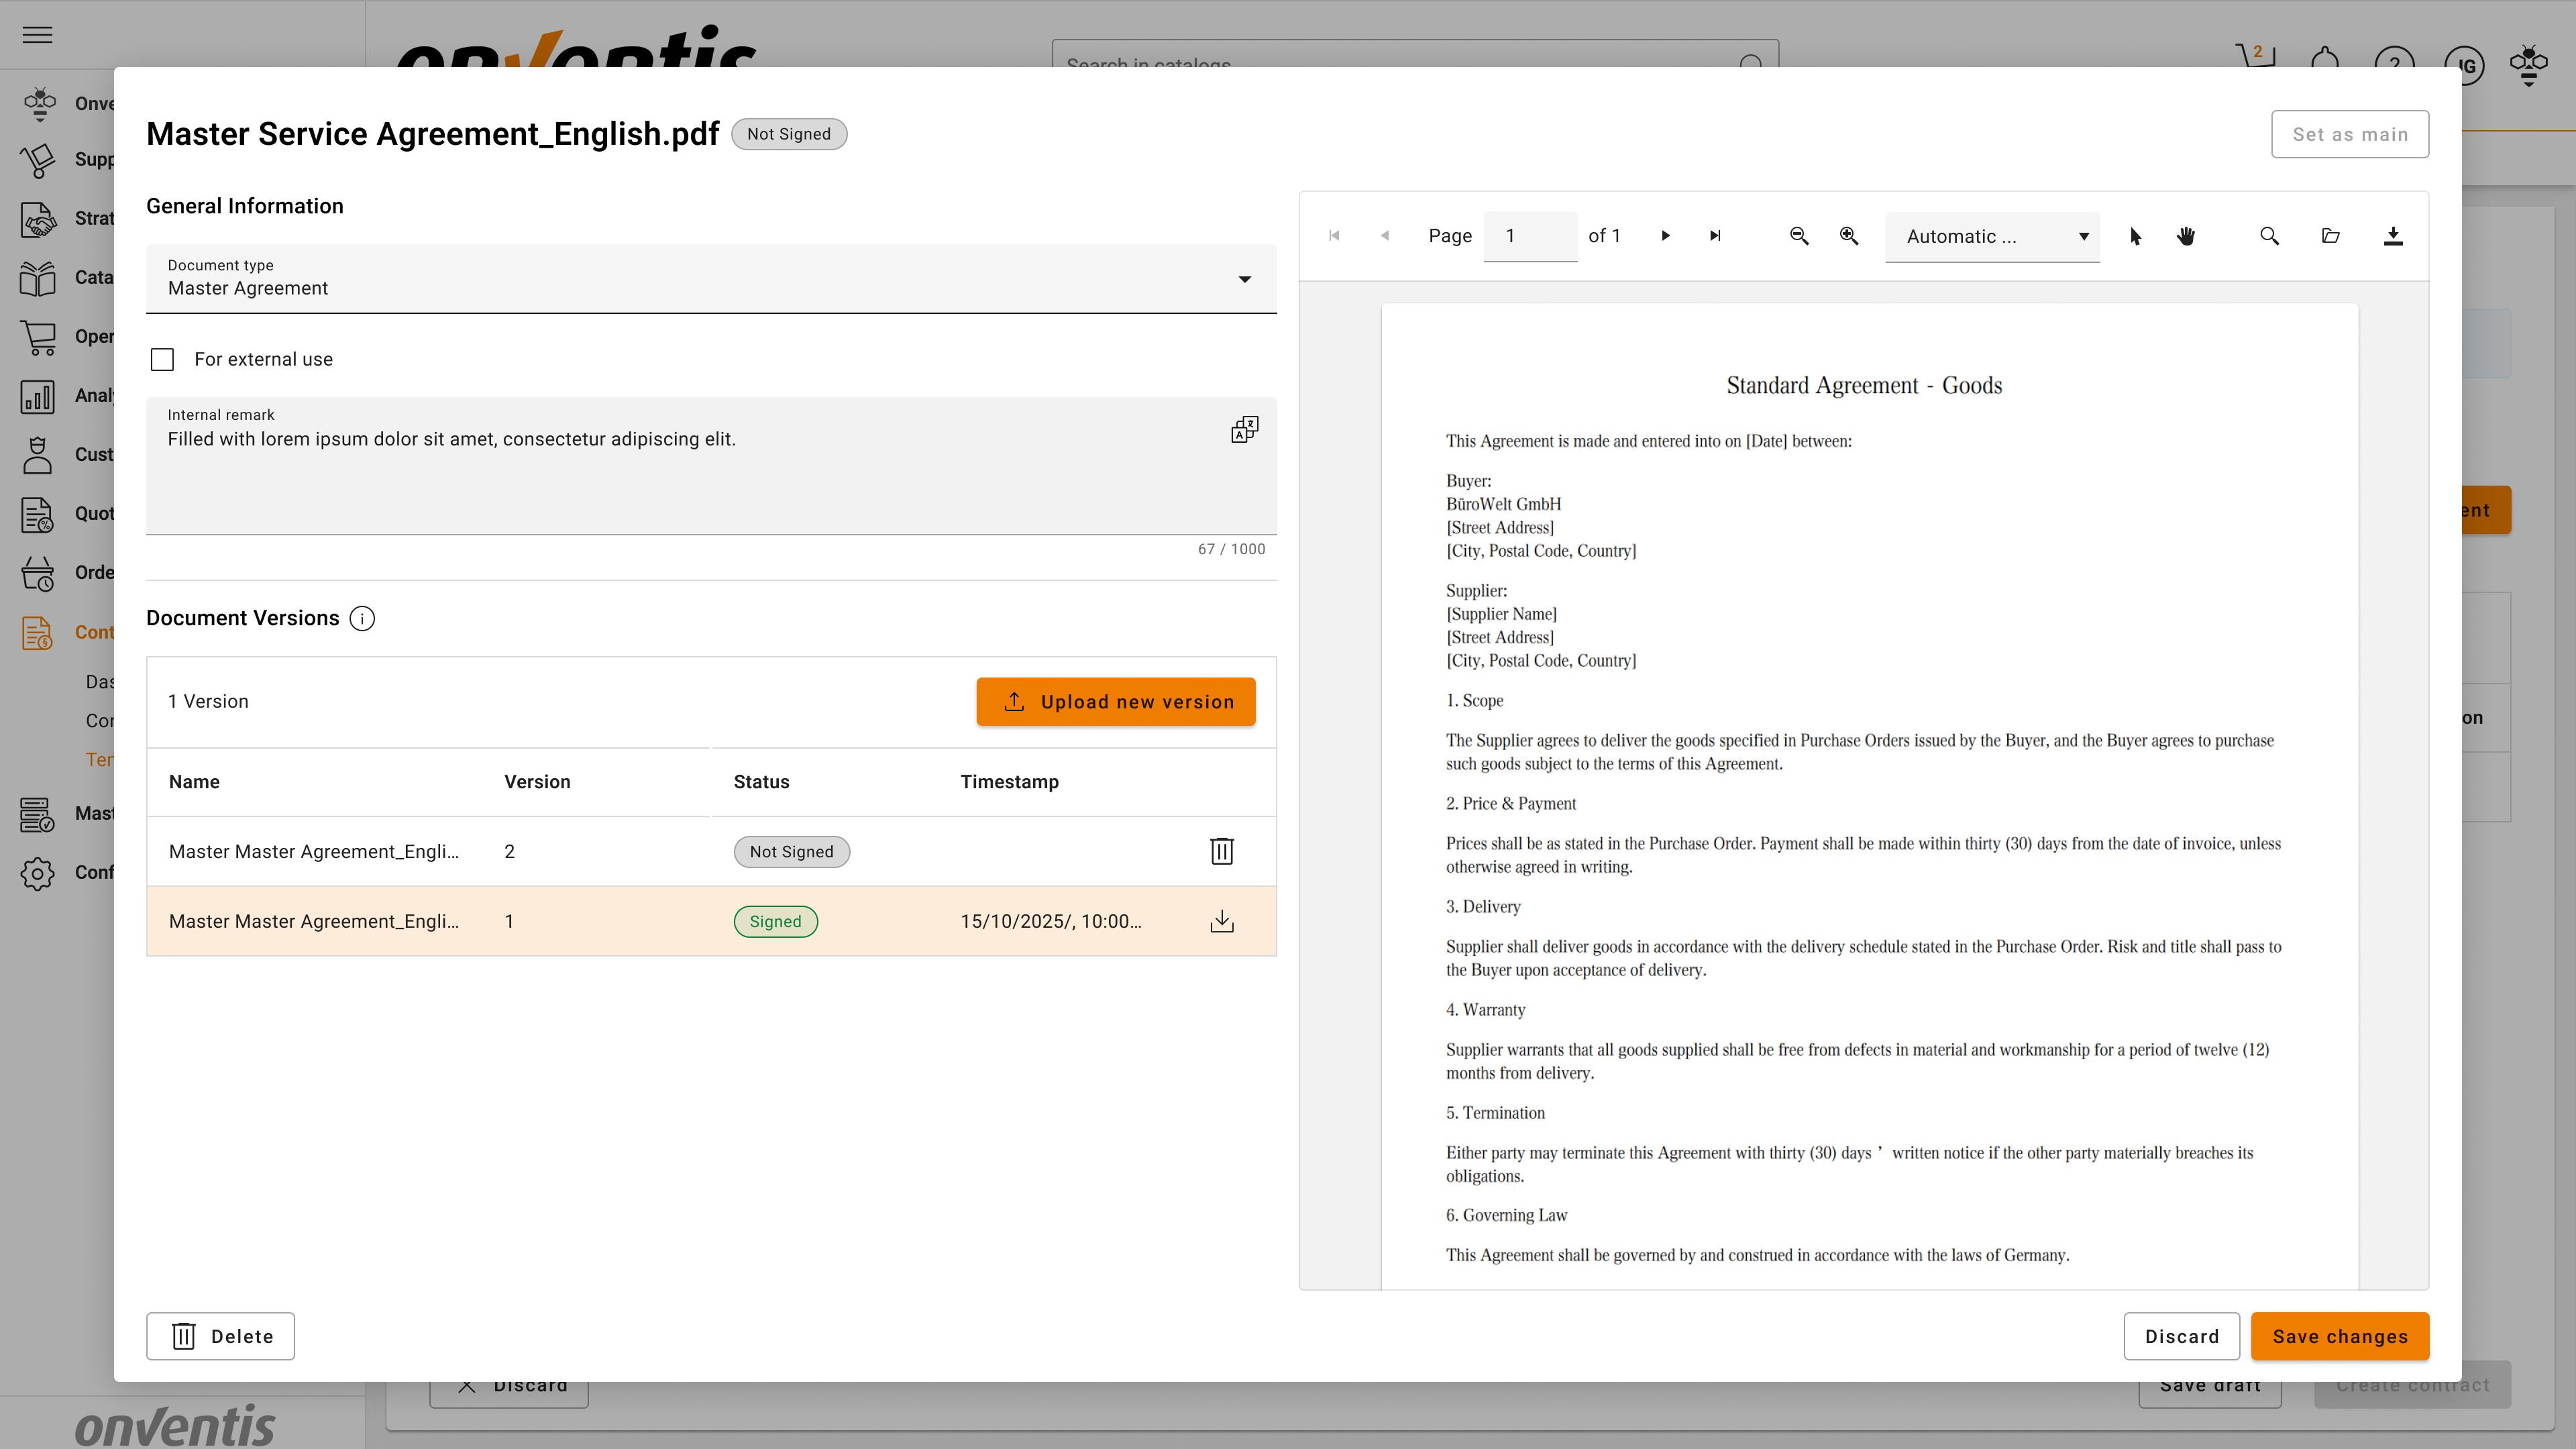Select the hand pan tool
This screenshot has width=2576, height=1449.
[x=2186, y=236]
